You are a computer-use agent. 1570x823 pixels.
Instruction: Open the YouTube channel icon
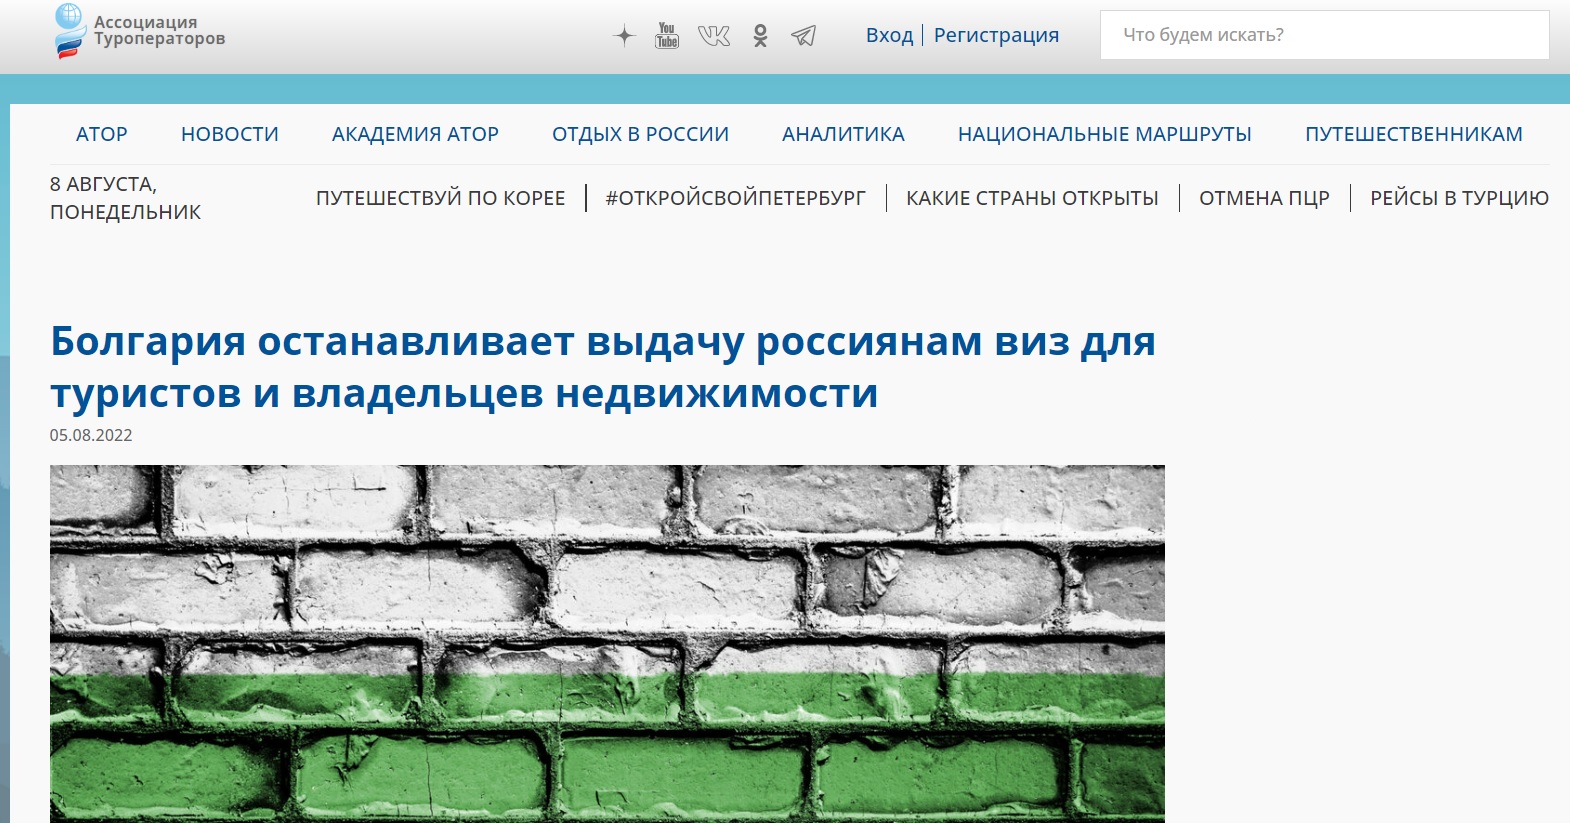667,36
